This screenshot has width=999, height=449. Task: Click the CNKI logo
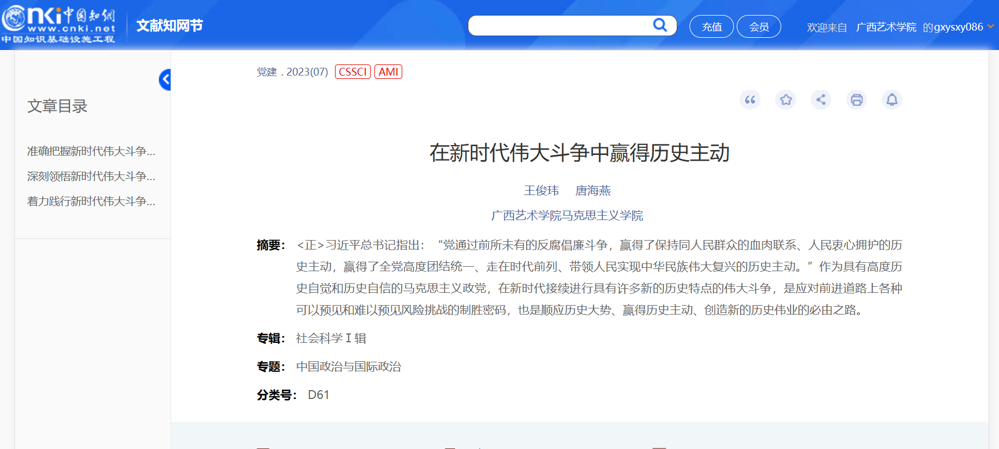[59, 25]
